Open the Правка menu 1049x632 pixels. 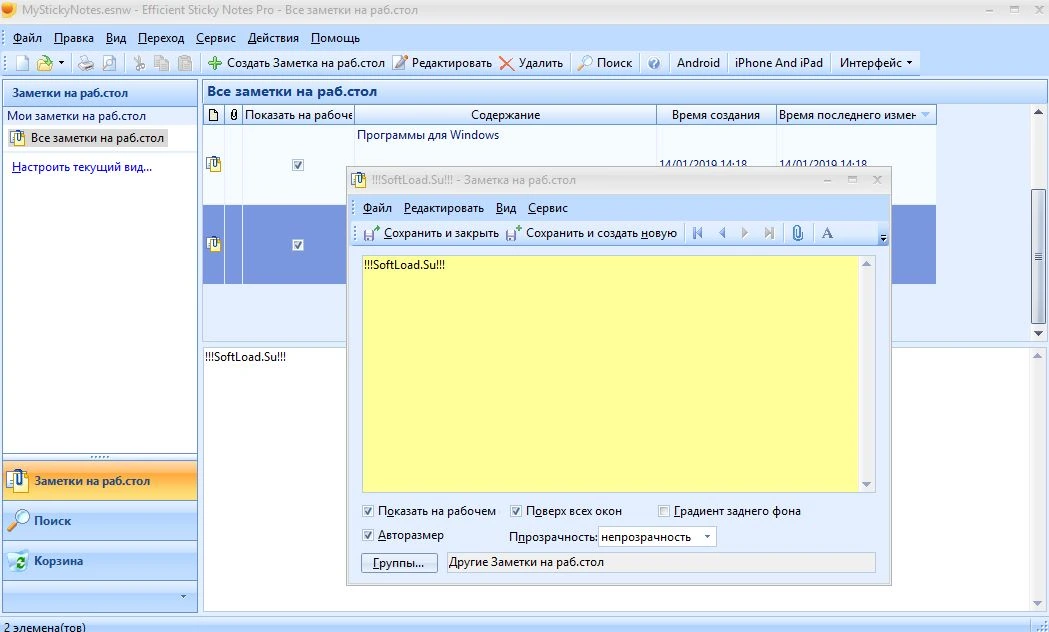point(74,38)
